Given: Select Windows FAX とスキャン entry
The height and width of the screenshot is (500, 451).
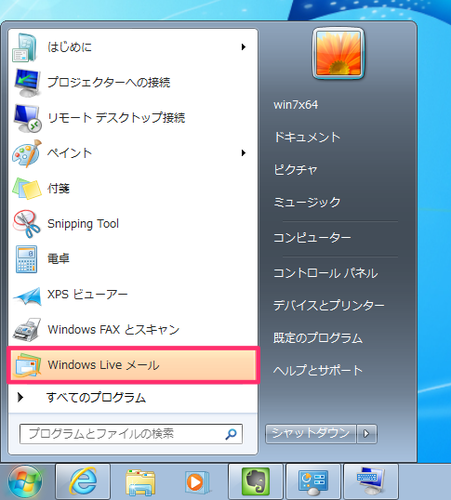Looking at the screenshot, I should (x=133, y=330).
